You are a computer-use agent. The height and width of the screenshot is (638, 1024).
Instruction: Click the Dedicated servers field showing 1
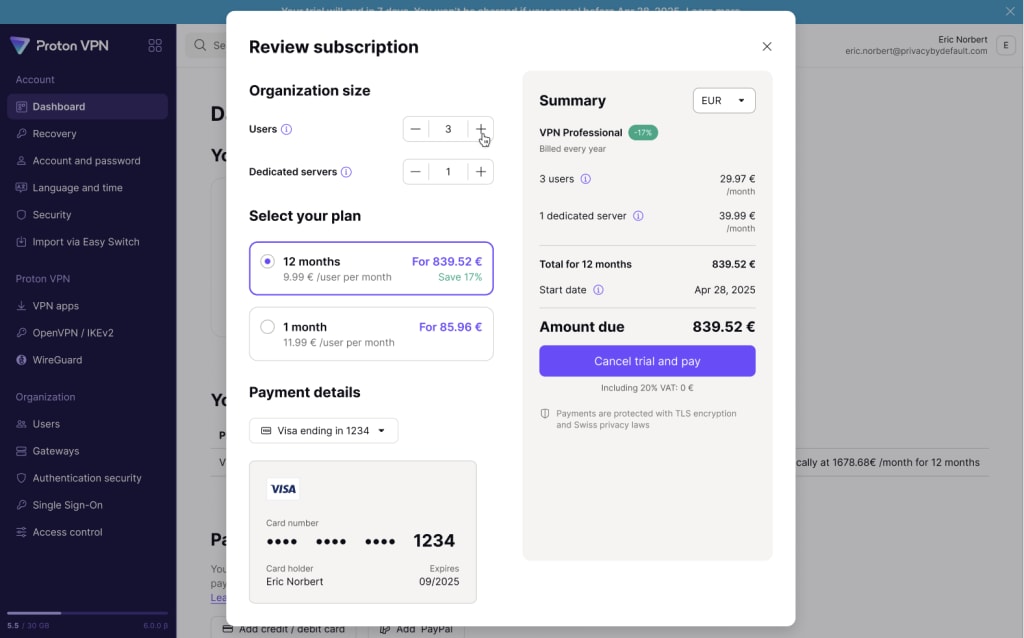[x=448, y=172]
